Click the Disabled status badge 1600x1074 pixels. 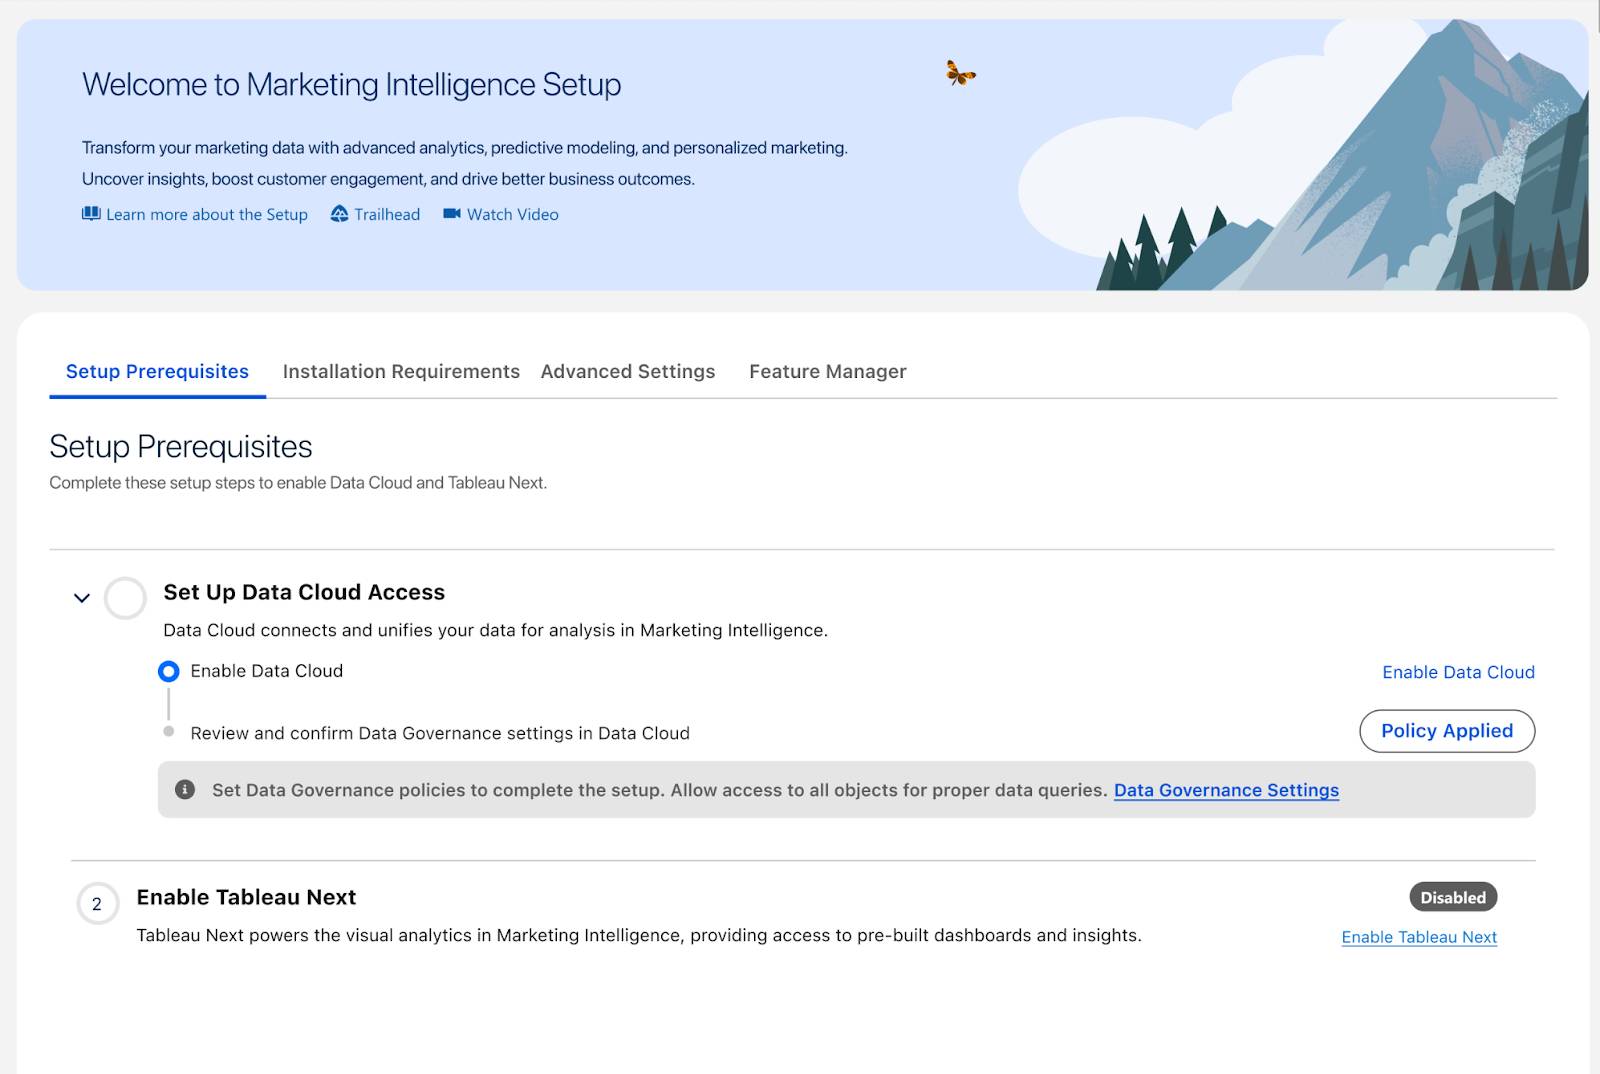[x=1452, y=897]
